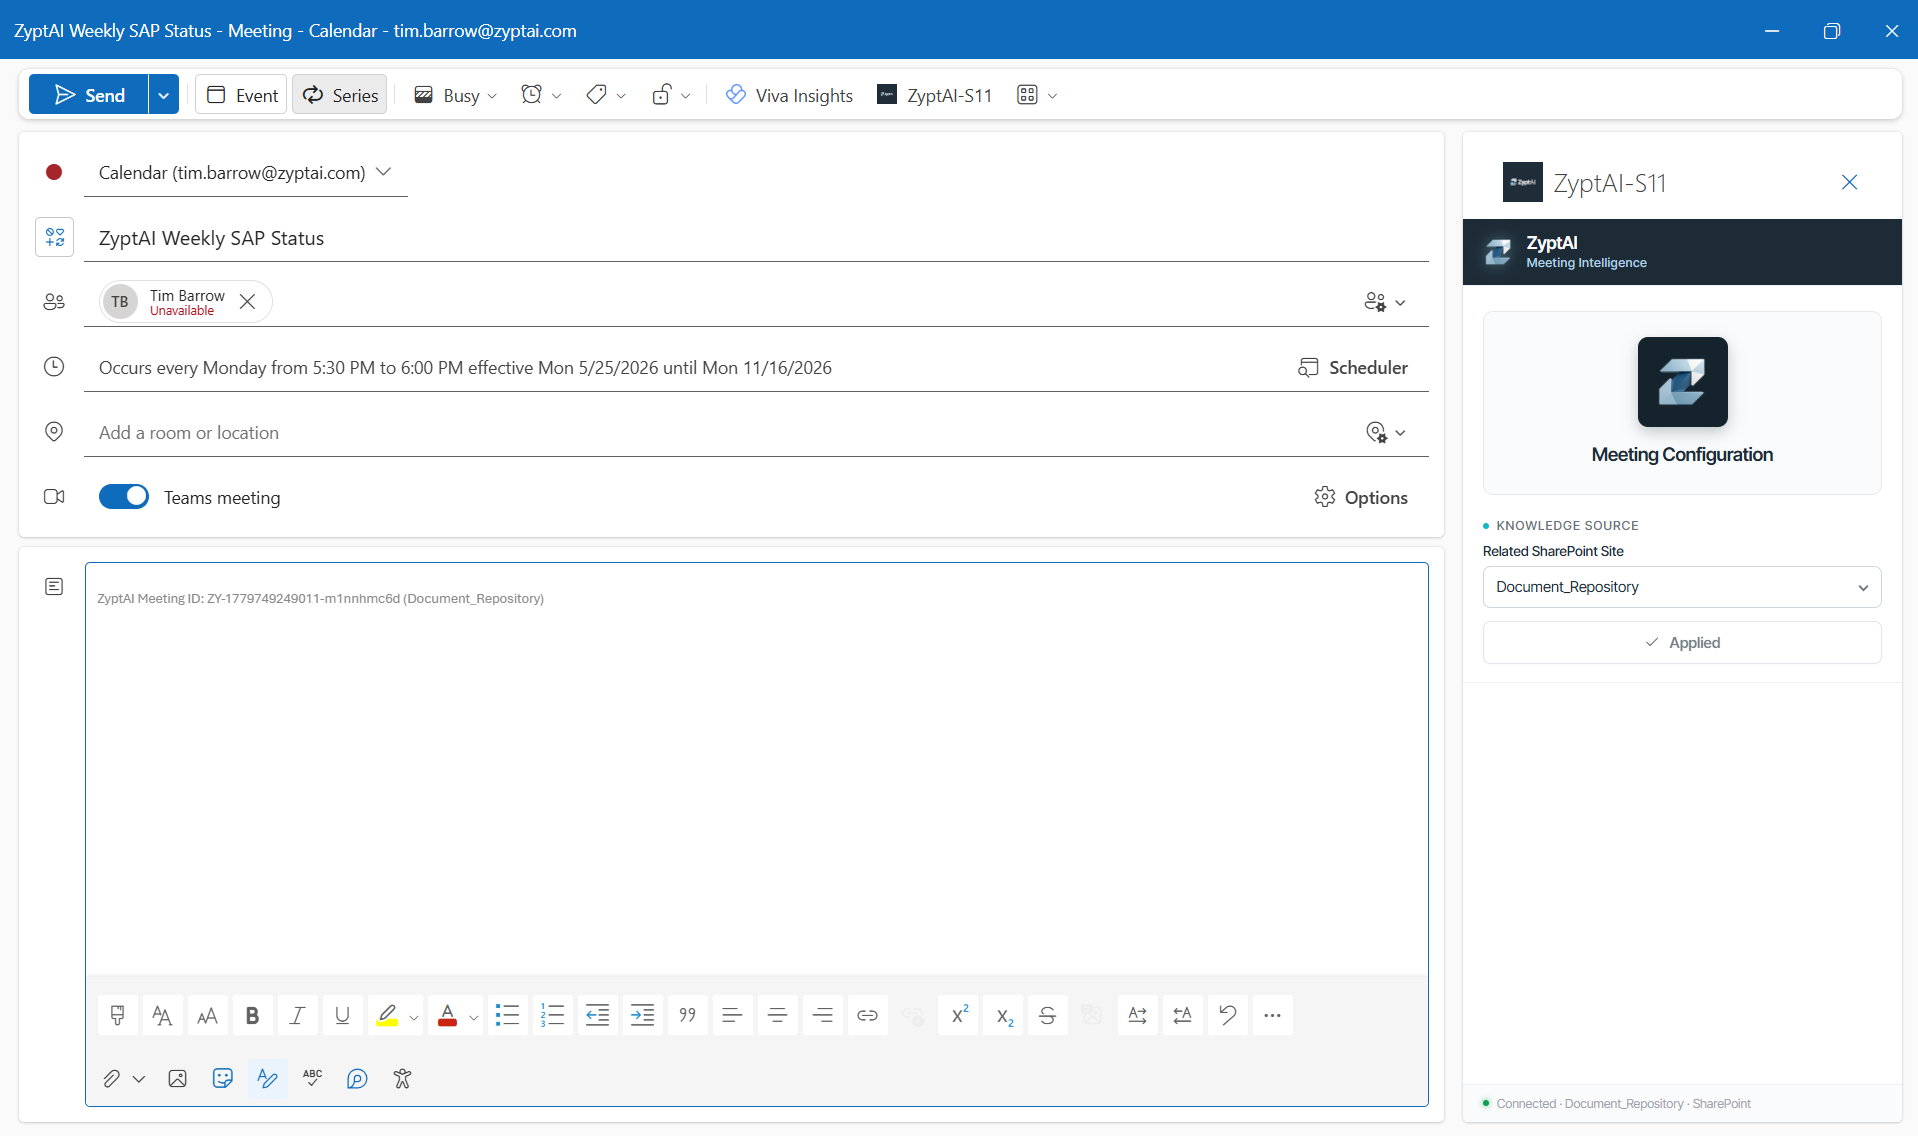
Task: Expand the font color dropdown arrow
Action: click(474, 1018)
